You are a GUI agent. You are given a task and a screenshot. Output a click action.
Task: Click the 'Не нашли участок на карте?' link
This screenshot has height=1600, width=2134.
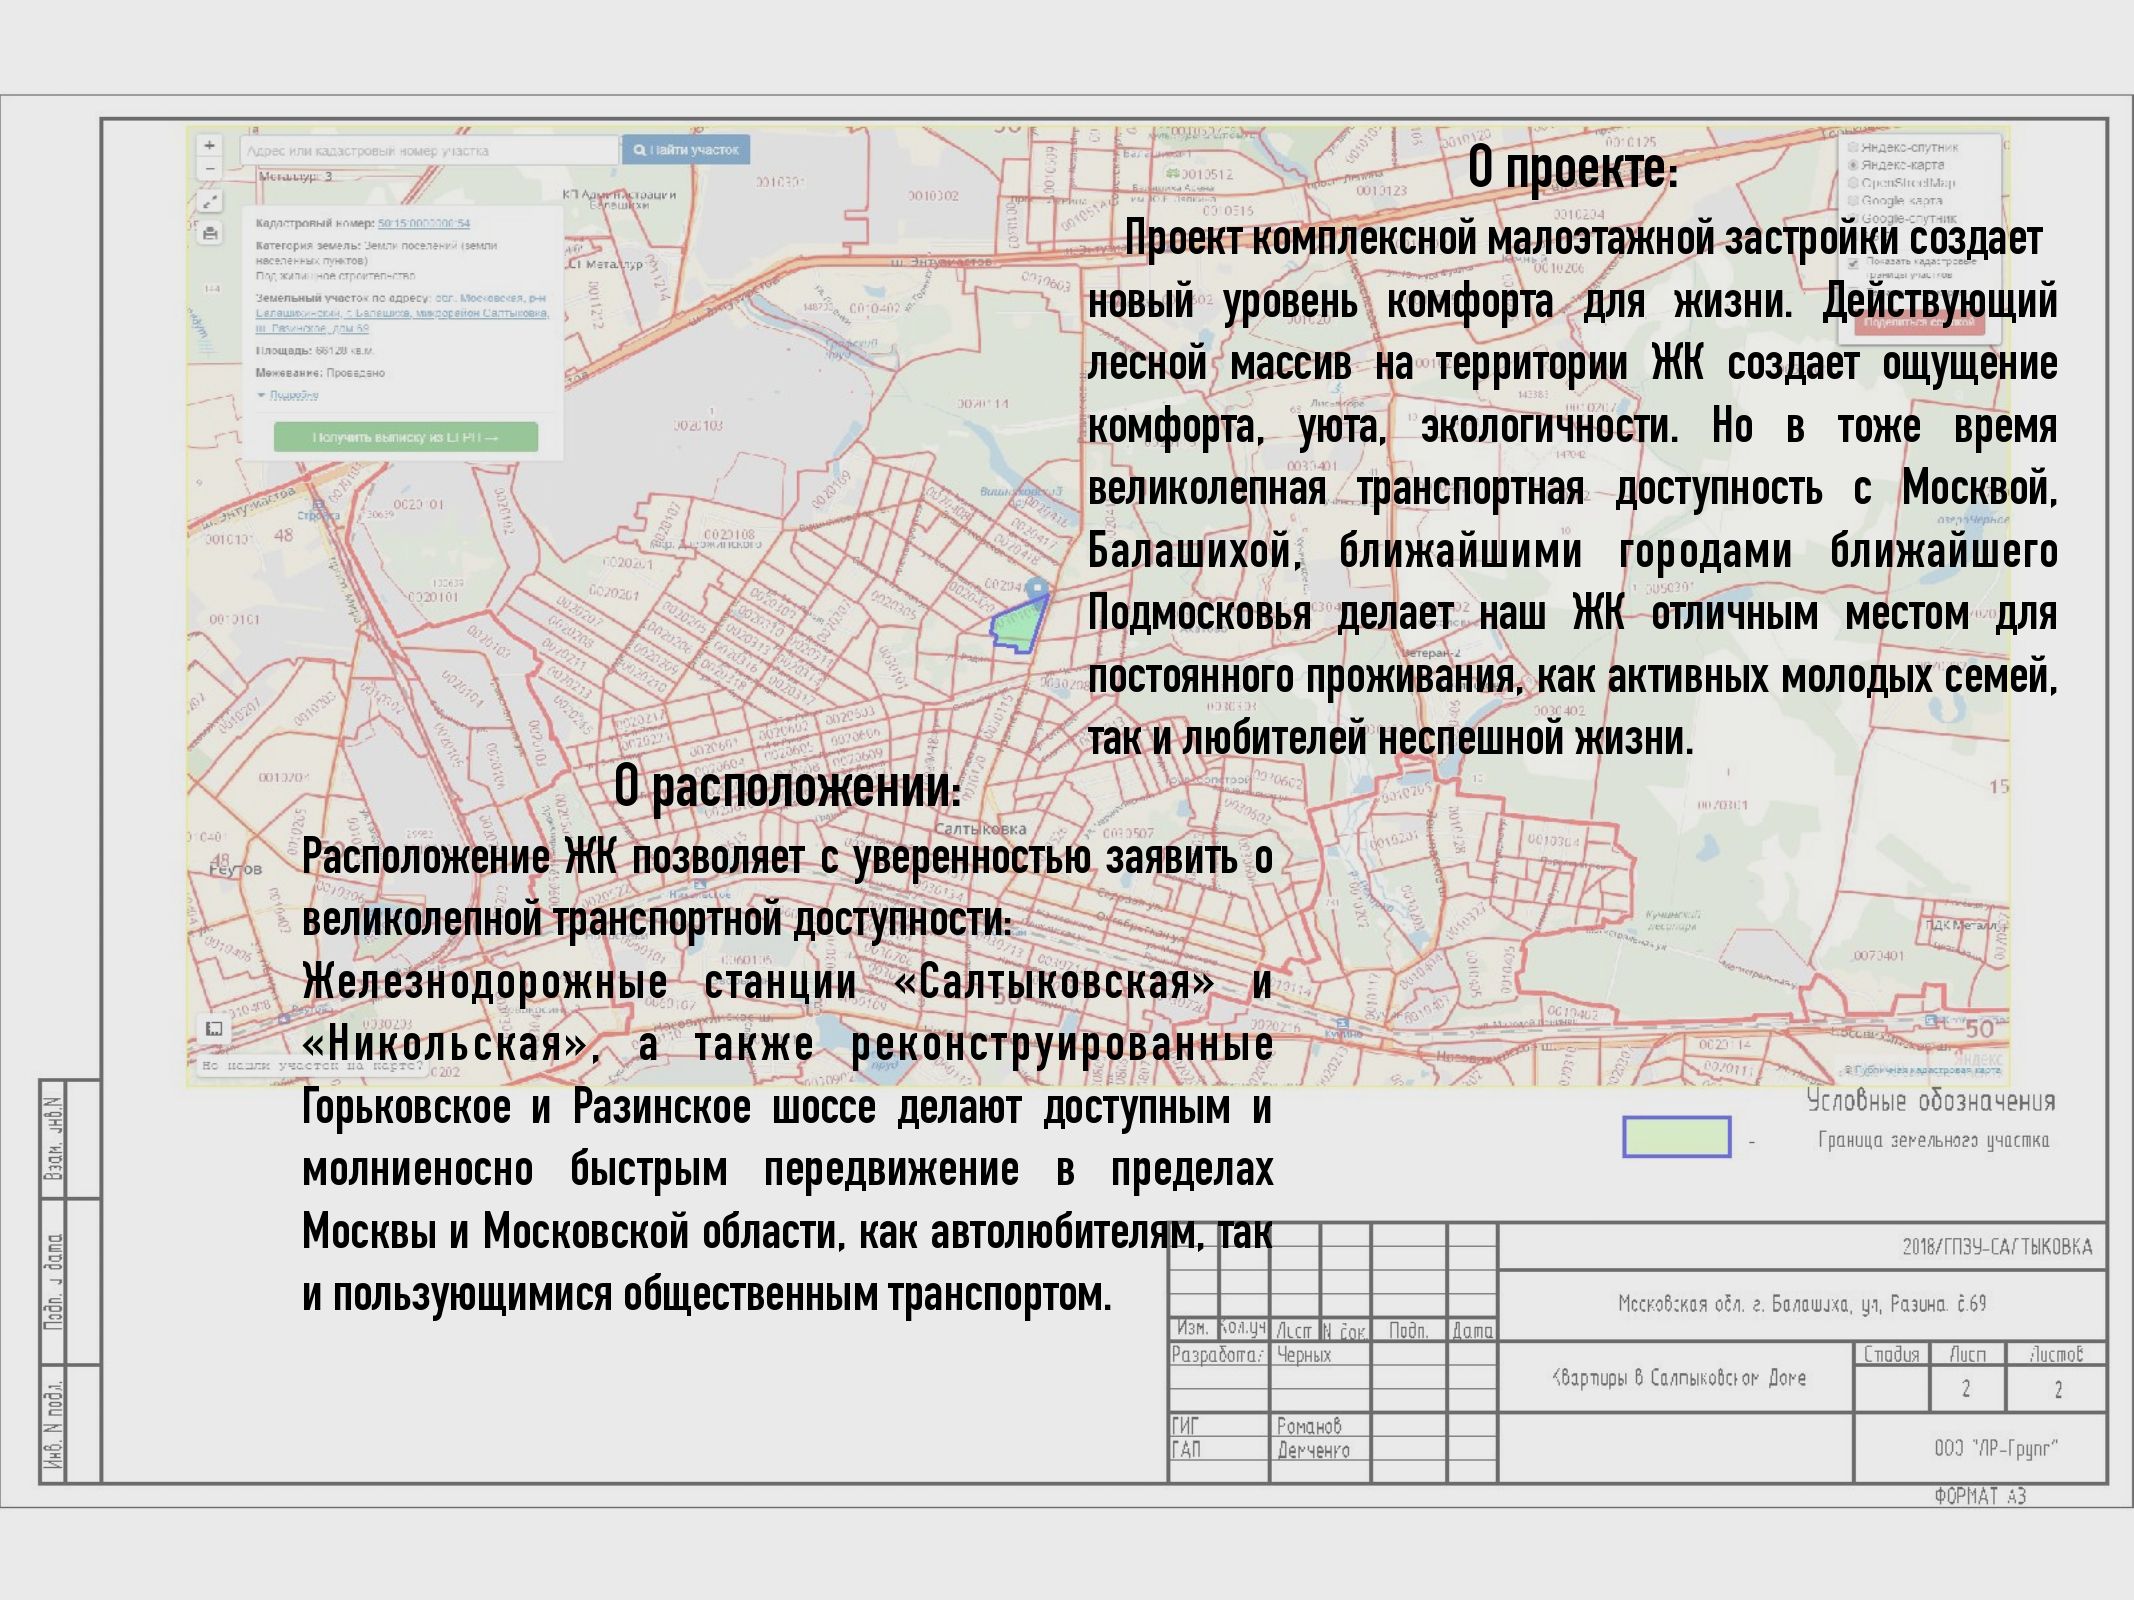click(313, 1066)
